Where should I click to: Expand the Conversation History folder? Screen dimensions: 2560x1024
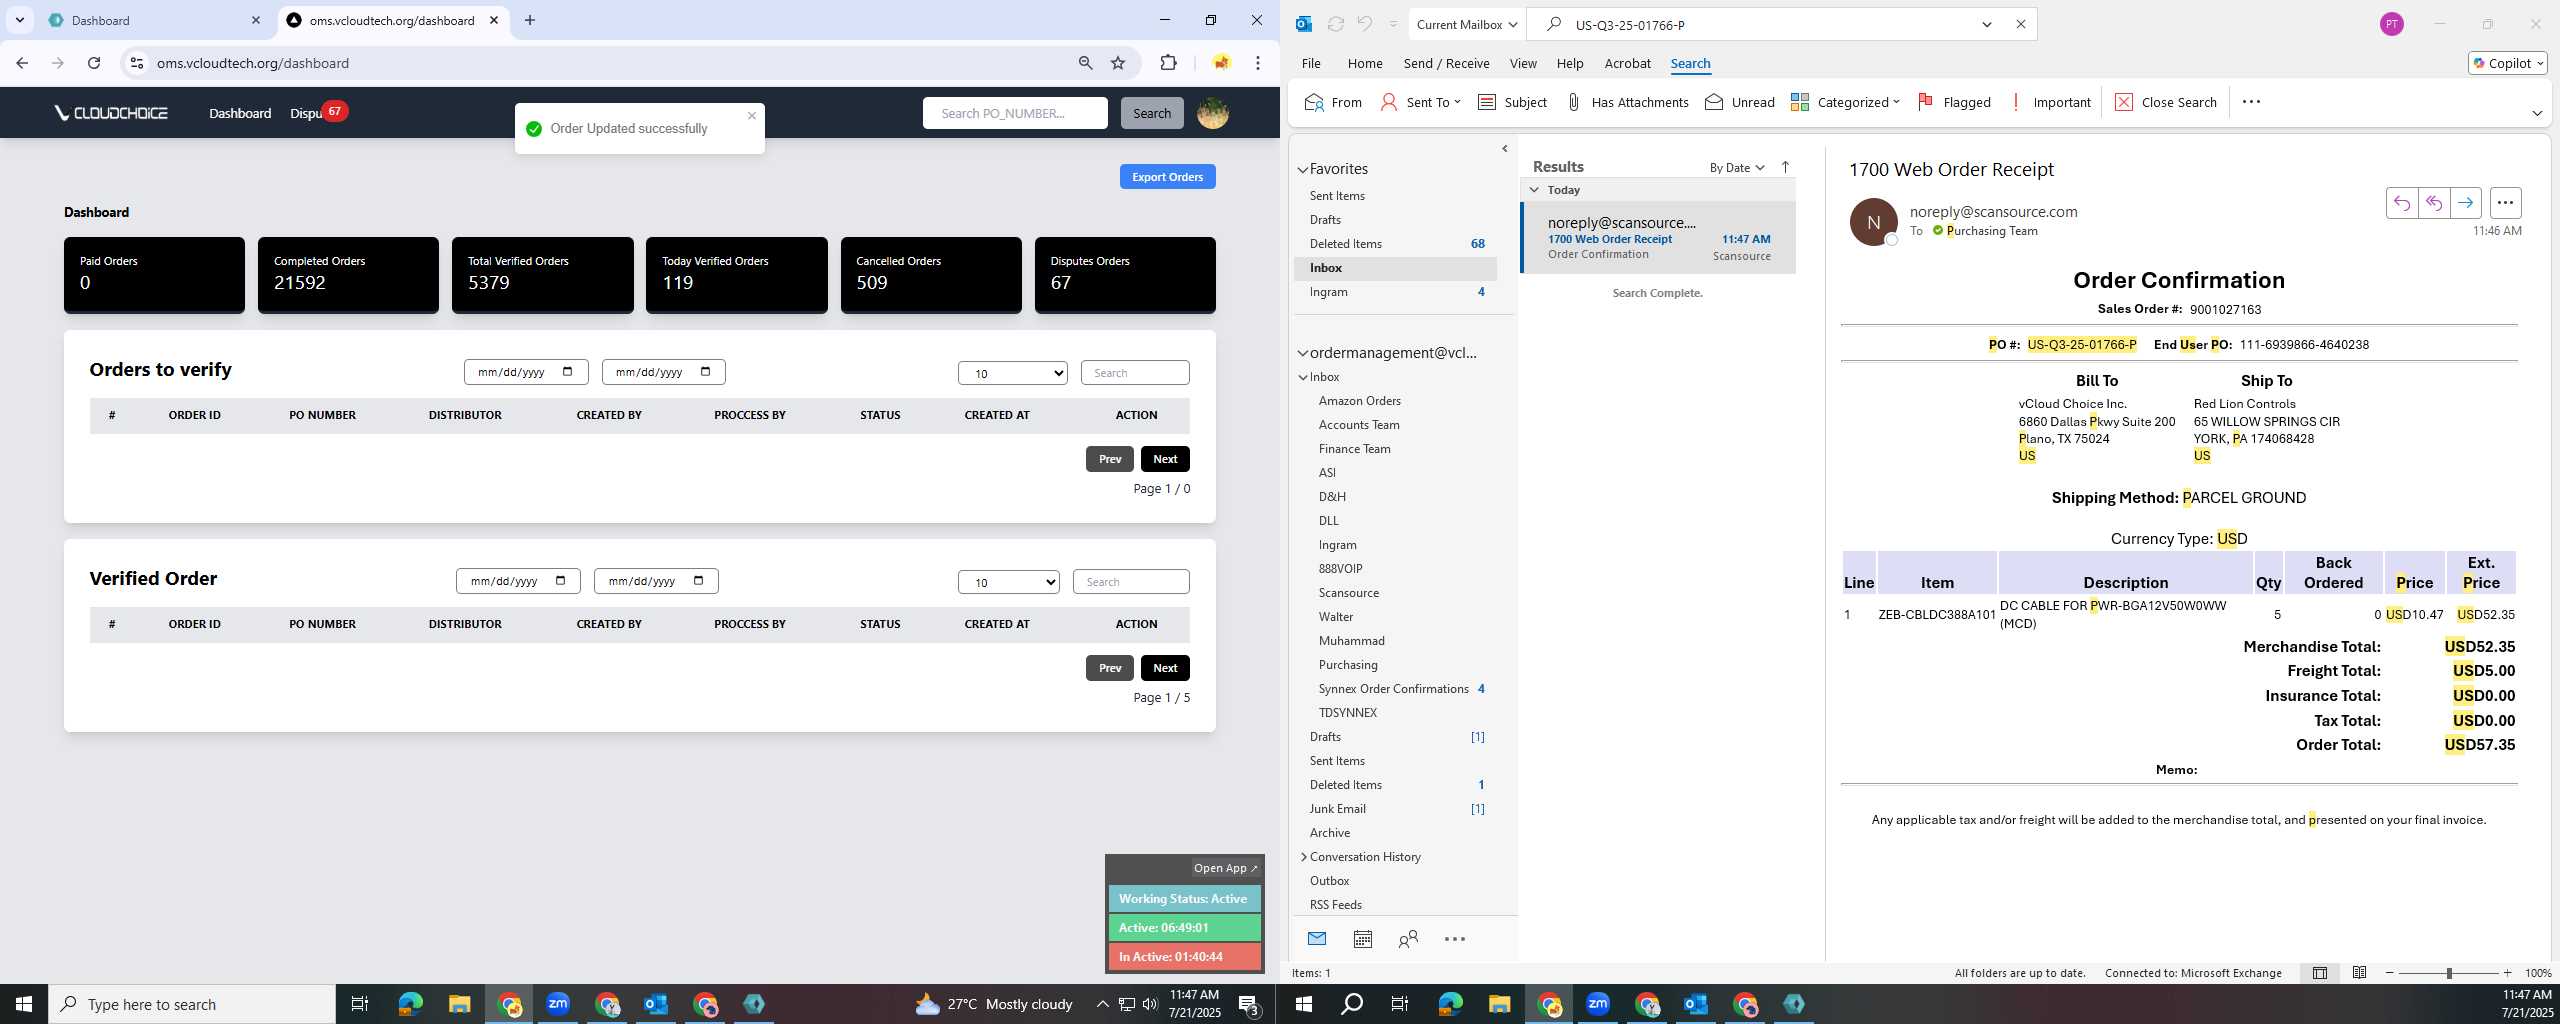tap(1303, 857)
